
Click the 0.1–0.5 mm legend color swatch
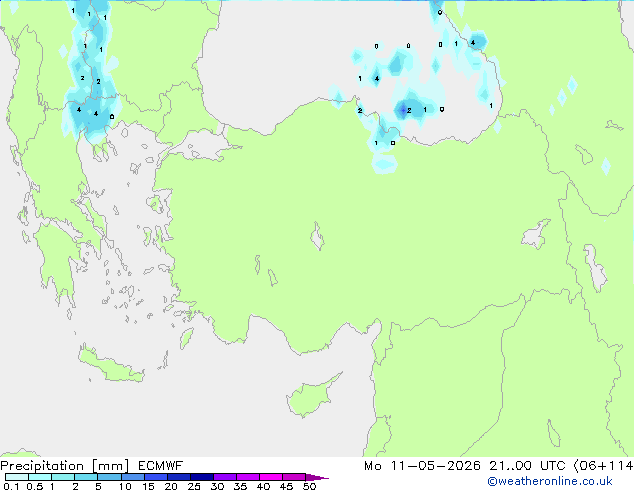(x=17, y=477)
